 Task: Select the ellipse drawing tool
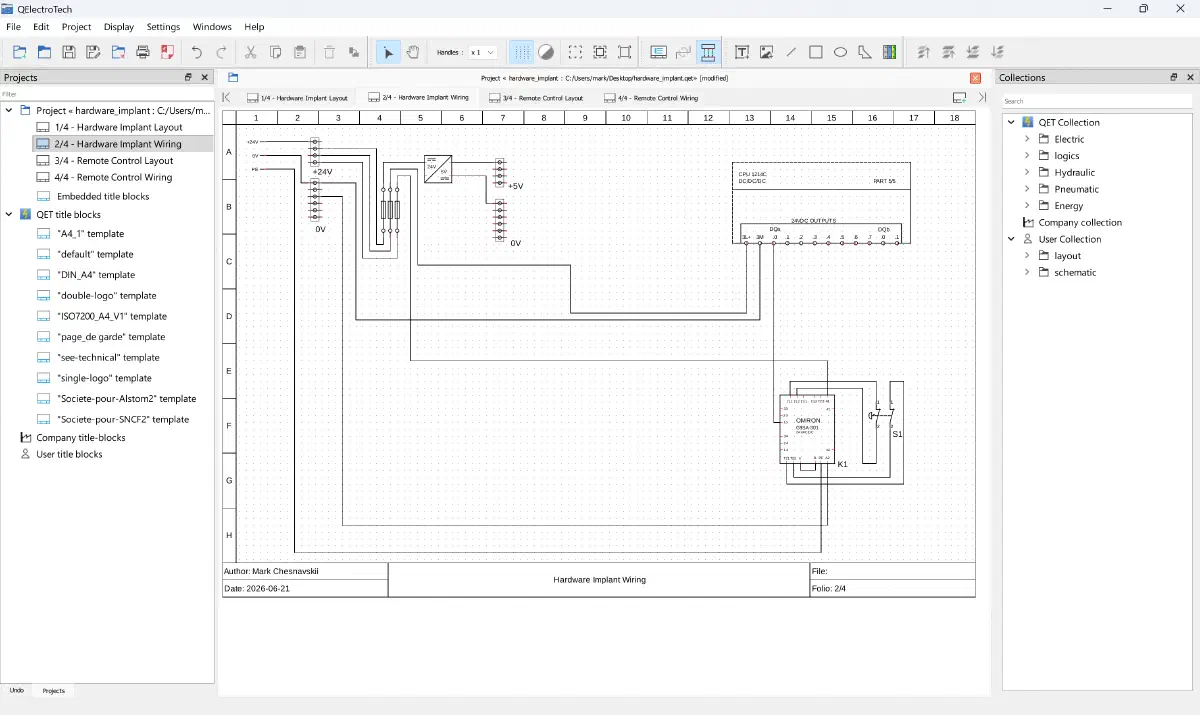pos(841,52)
